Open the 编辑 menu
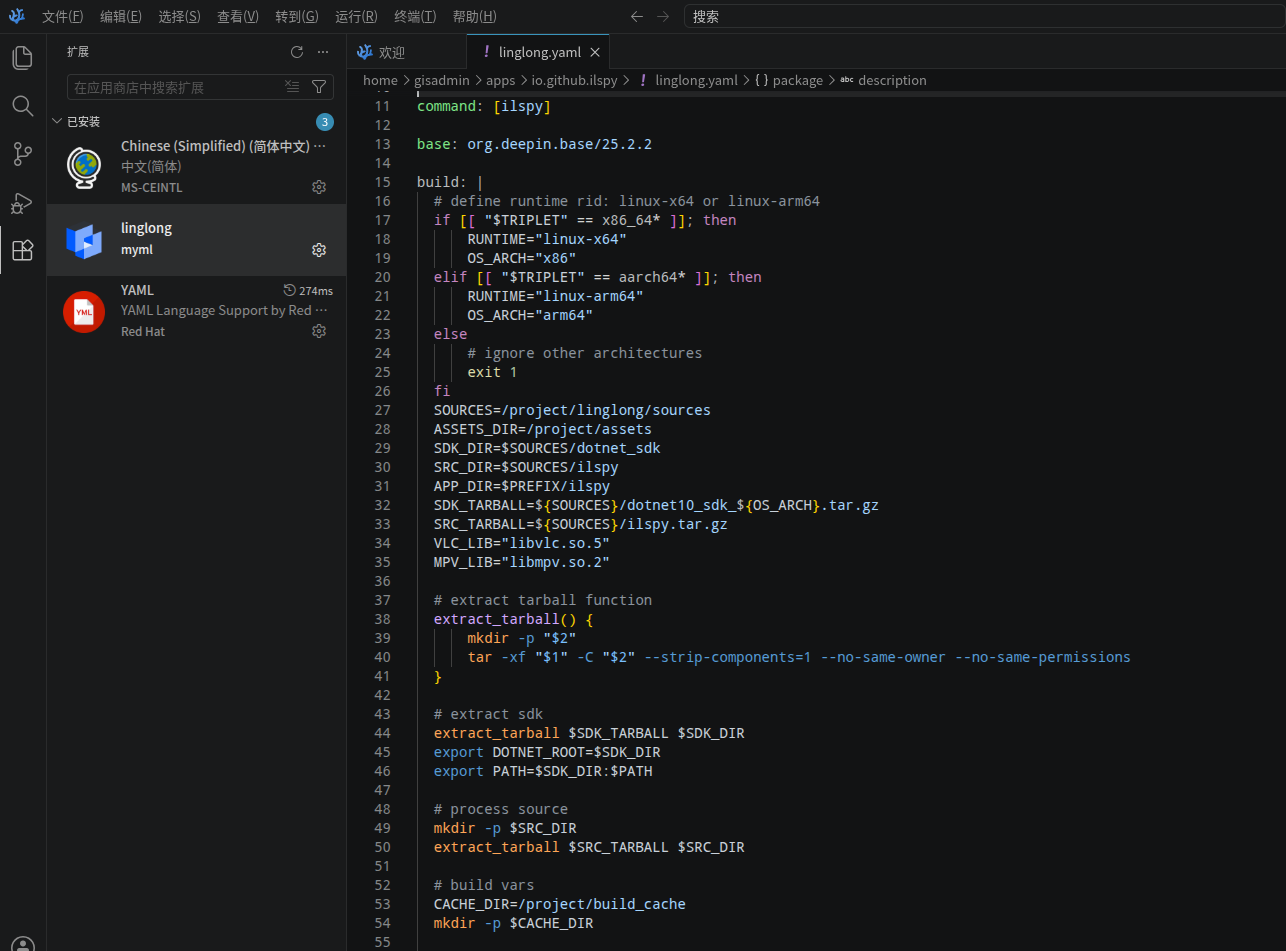1286x951 pixels. click(x=121, y=16)
